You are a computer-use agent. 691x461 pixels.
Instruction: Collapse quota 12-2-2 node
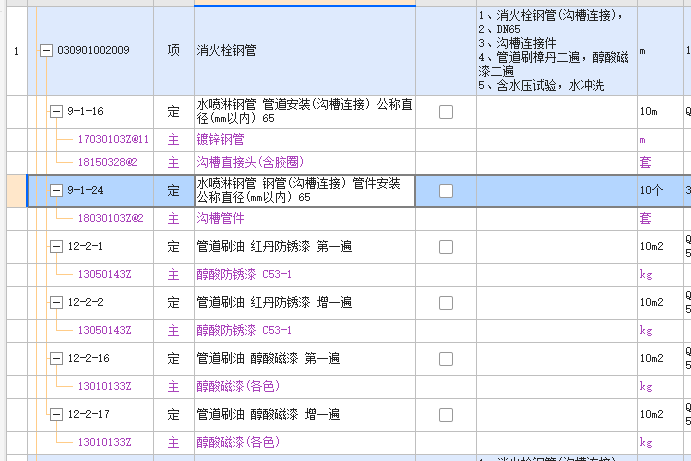tap(56, 302)
